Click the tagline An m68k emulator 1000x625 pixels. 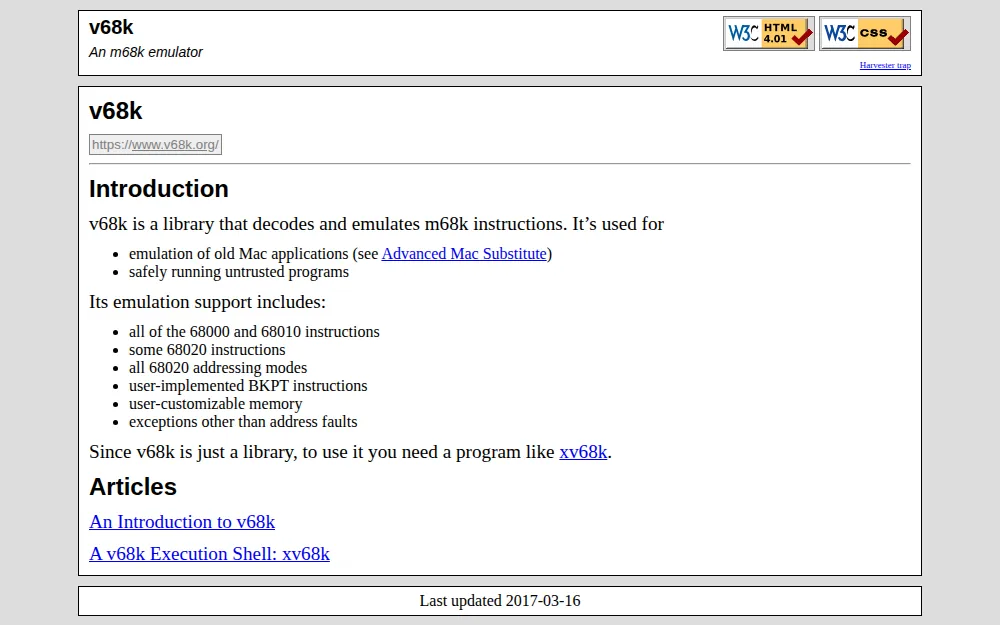pyautogui.click(x=145, y=52)
